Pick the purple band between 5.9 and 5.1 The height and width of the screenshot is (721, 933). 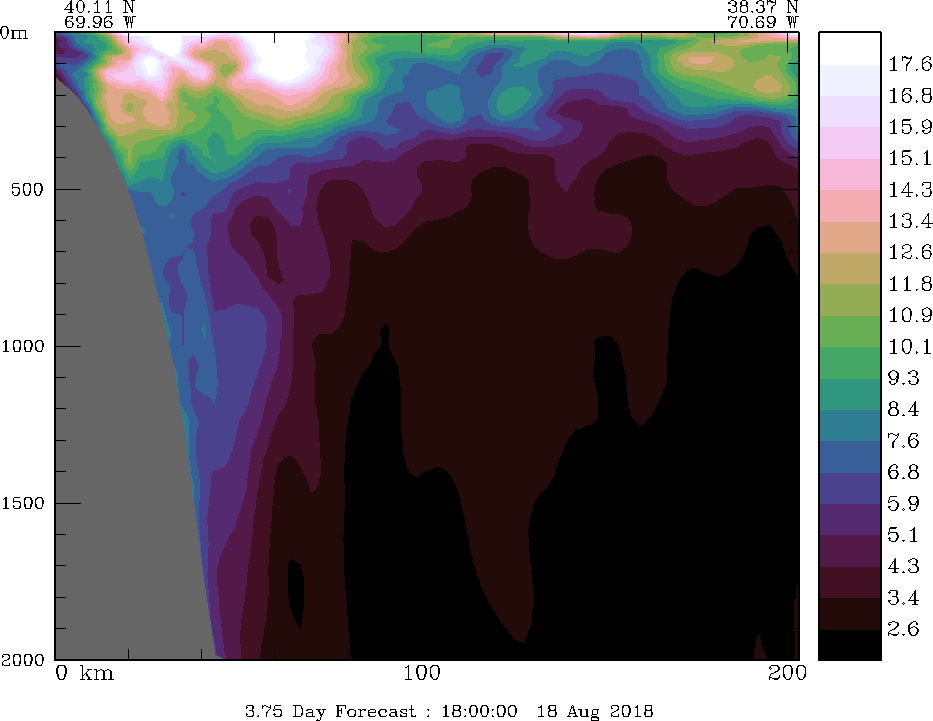[850, 520]
